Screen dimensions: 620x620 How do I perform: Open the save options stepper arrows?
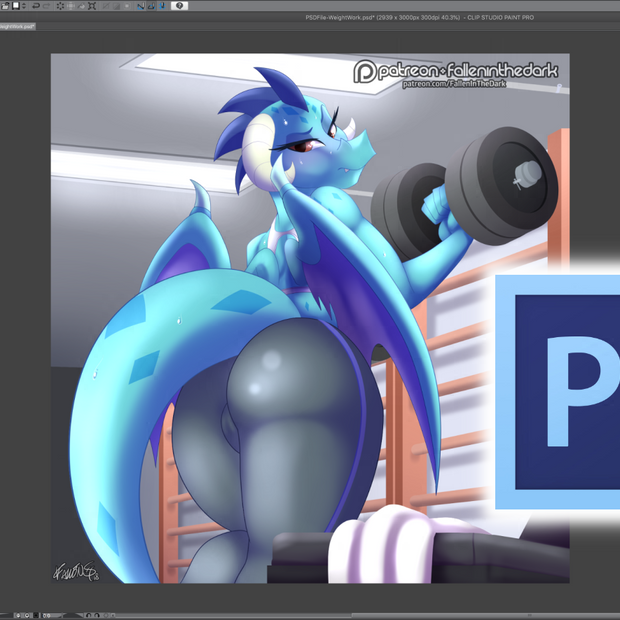[x=24, y=6]
